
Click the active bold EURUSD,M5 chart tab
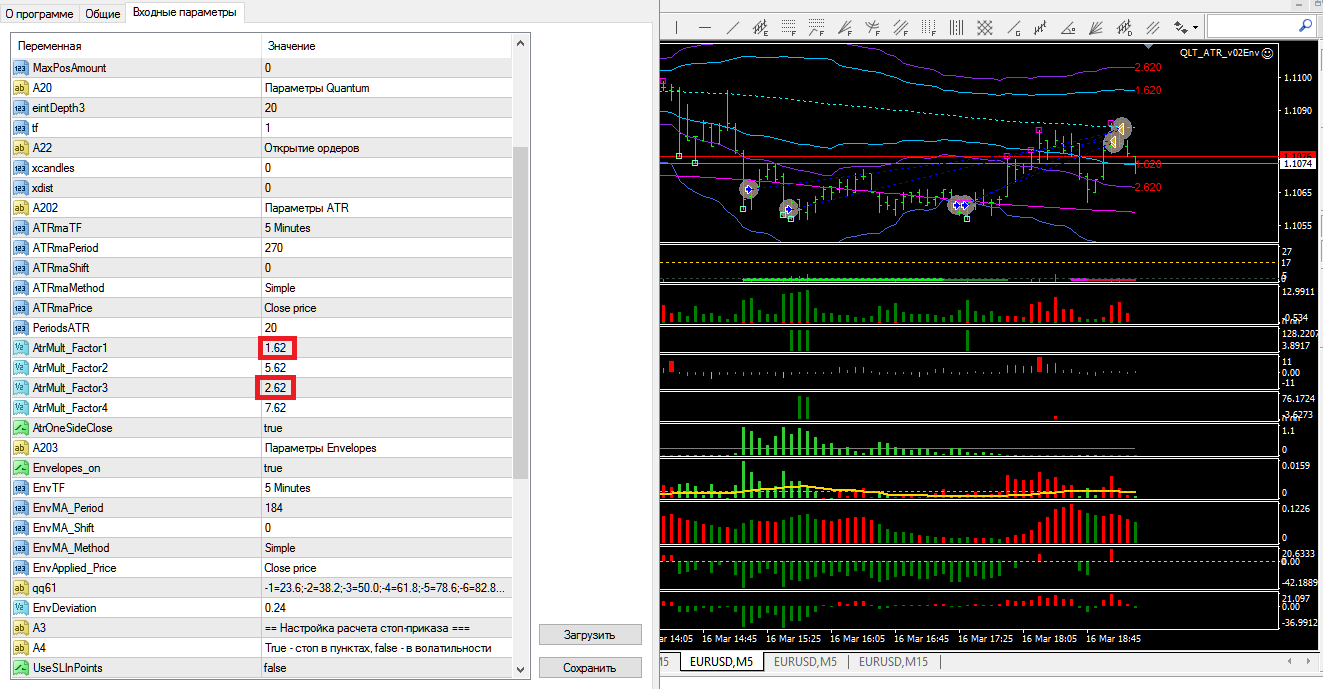722,662
